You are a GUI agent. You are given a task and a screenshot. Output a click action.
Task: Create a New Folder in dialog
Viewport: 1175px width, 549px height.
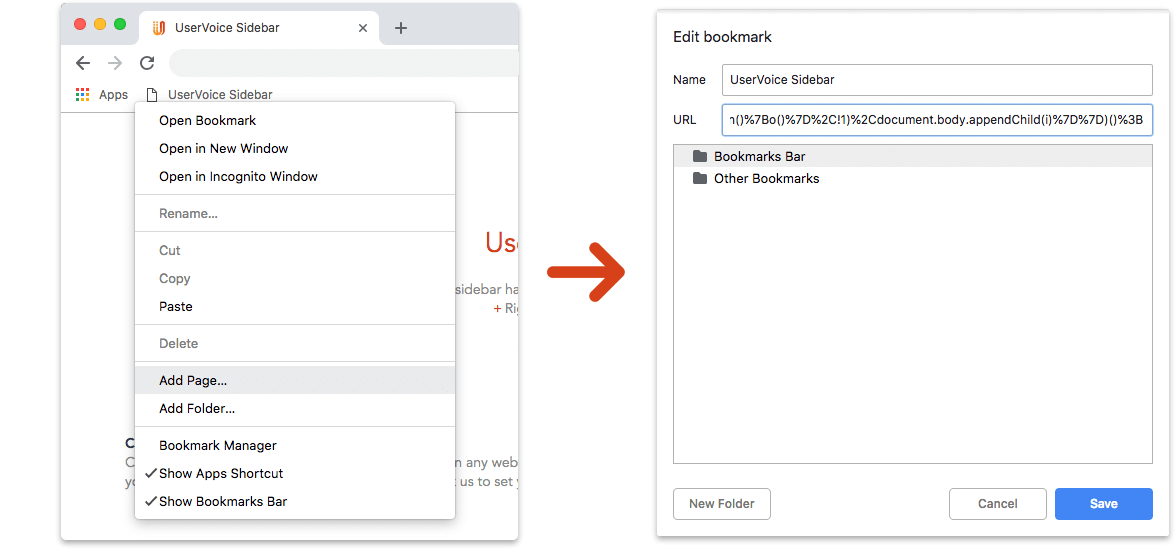click(721, 504)
